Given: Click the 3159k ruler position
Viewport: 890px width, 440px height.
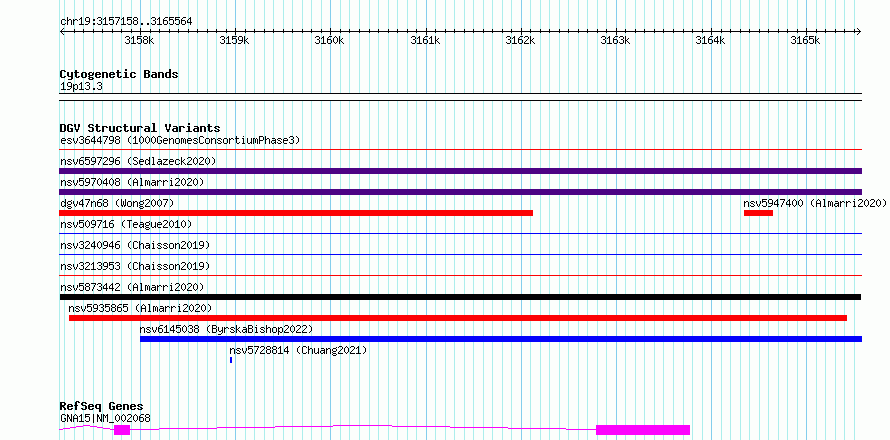Looking at the screenshot, I should (234, 40).
